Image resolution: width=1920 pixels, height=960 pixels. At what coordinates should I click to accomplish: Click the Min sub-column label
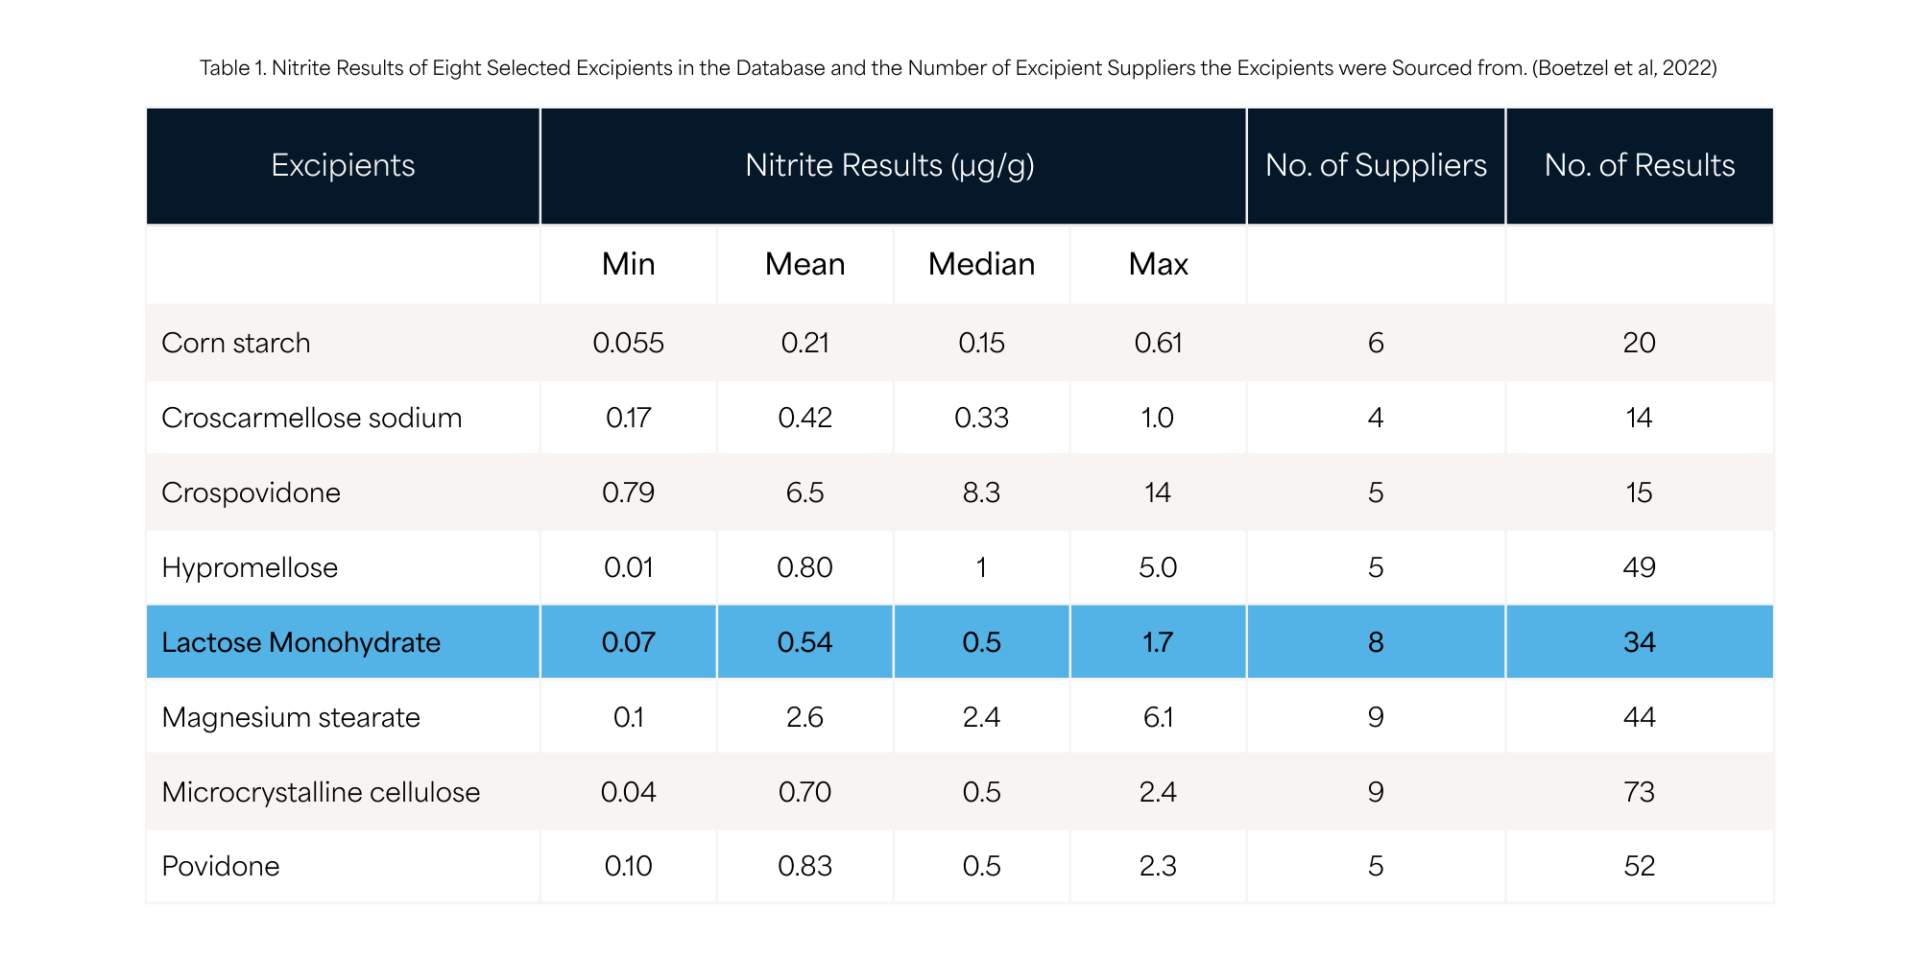[x=628, y=264]
